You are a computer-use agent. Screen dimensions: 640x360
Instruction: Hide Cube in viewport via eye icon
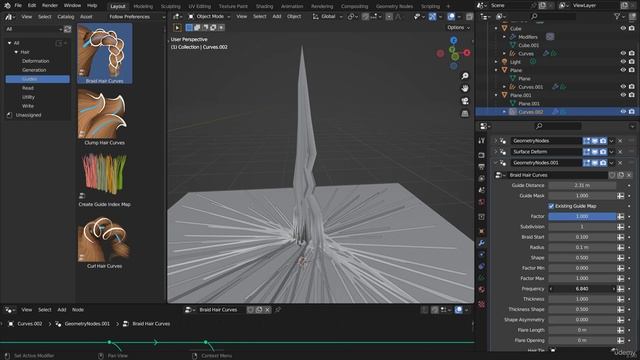click(x=623, y=29)
